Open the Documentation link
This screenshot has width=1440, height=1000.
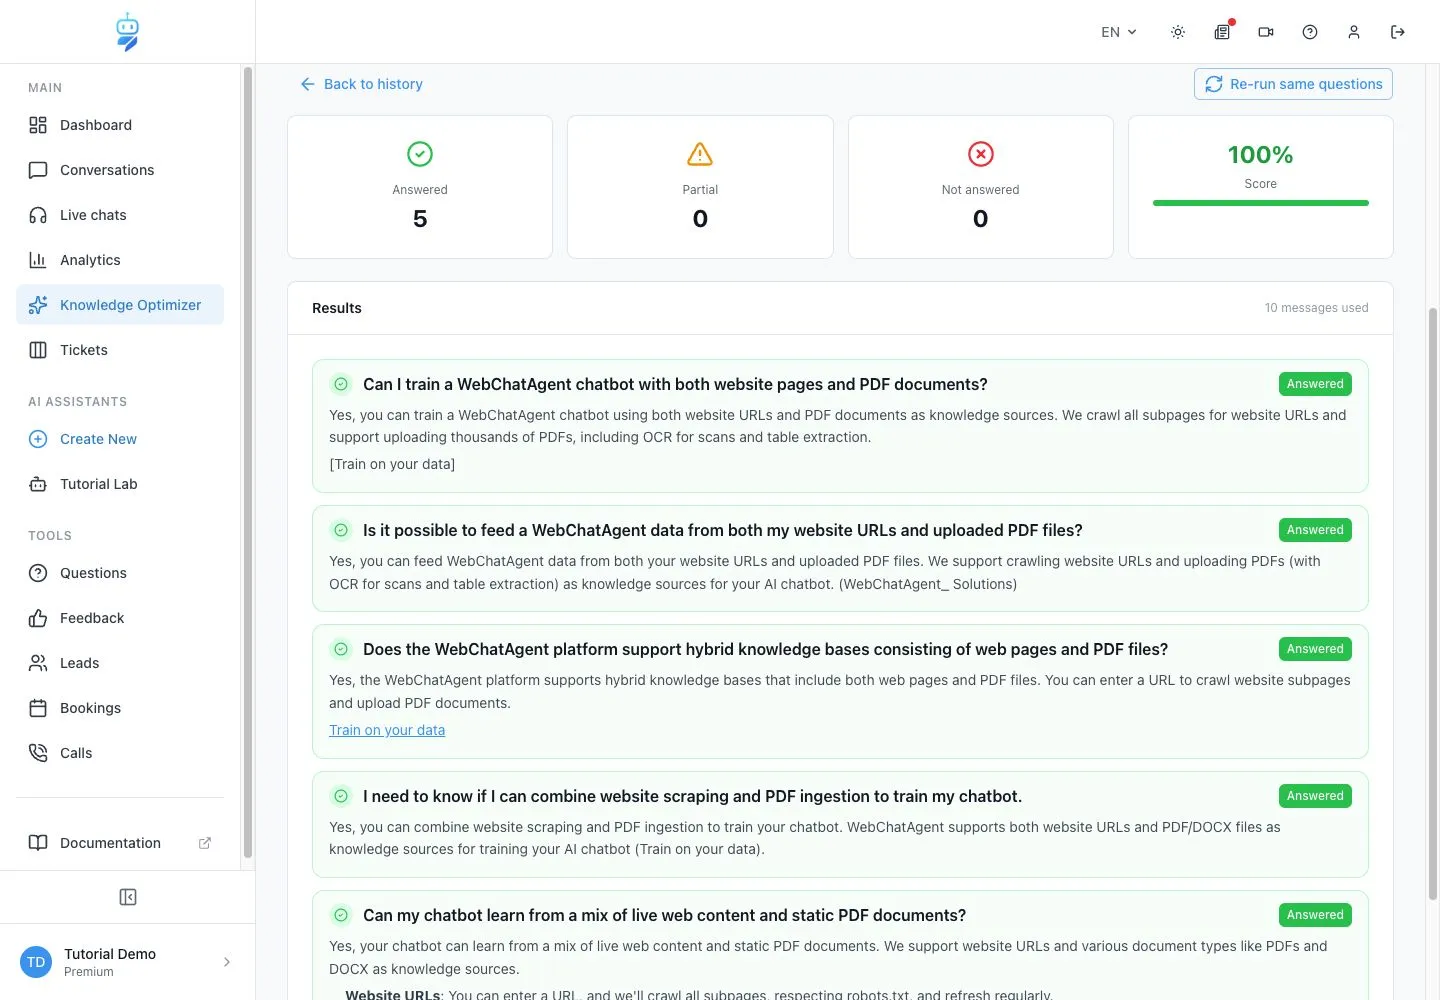(x=120, y=843)
